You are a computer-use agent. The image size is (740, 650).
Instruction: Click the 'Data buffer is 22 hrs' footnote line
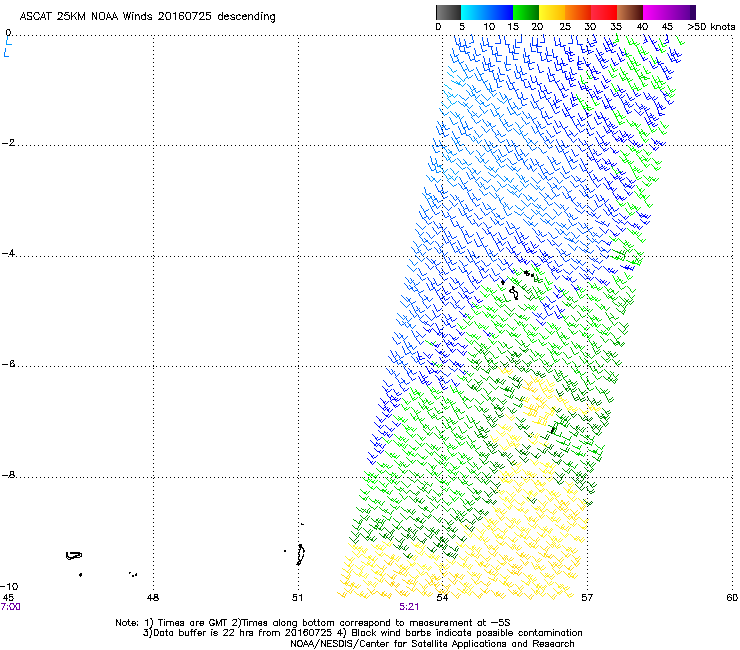pos(362,633)
